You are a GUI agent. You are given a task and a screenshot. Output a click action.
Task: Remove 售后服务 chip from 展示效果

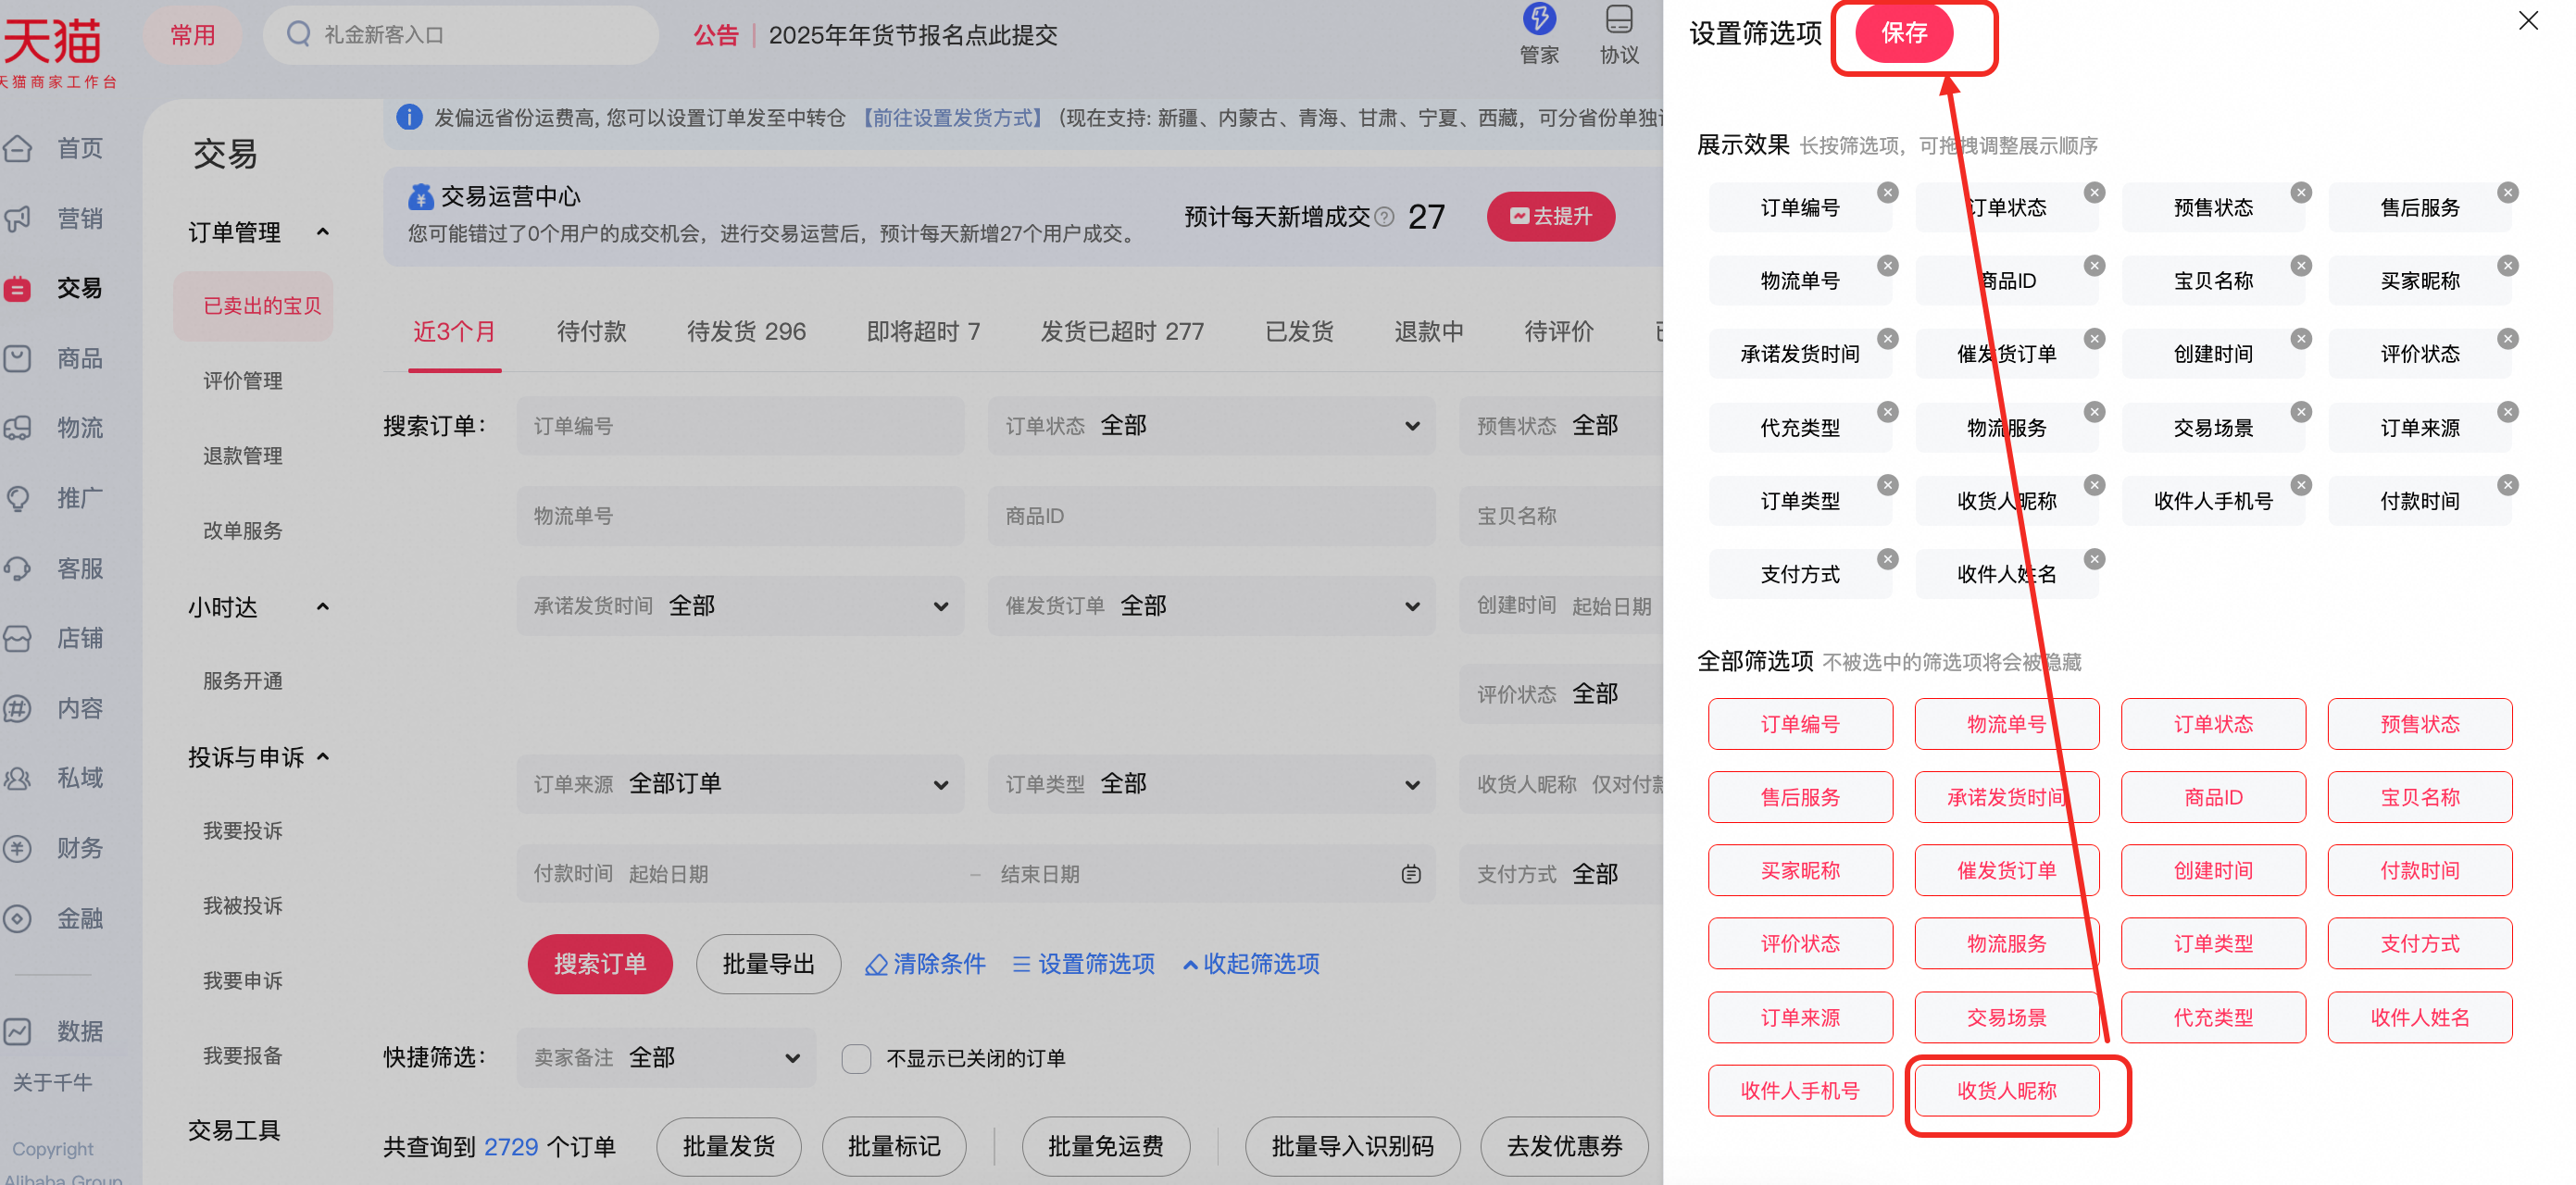click(x=2507, y=193)
